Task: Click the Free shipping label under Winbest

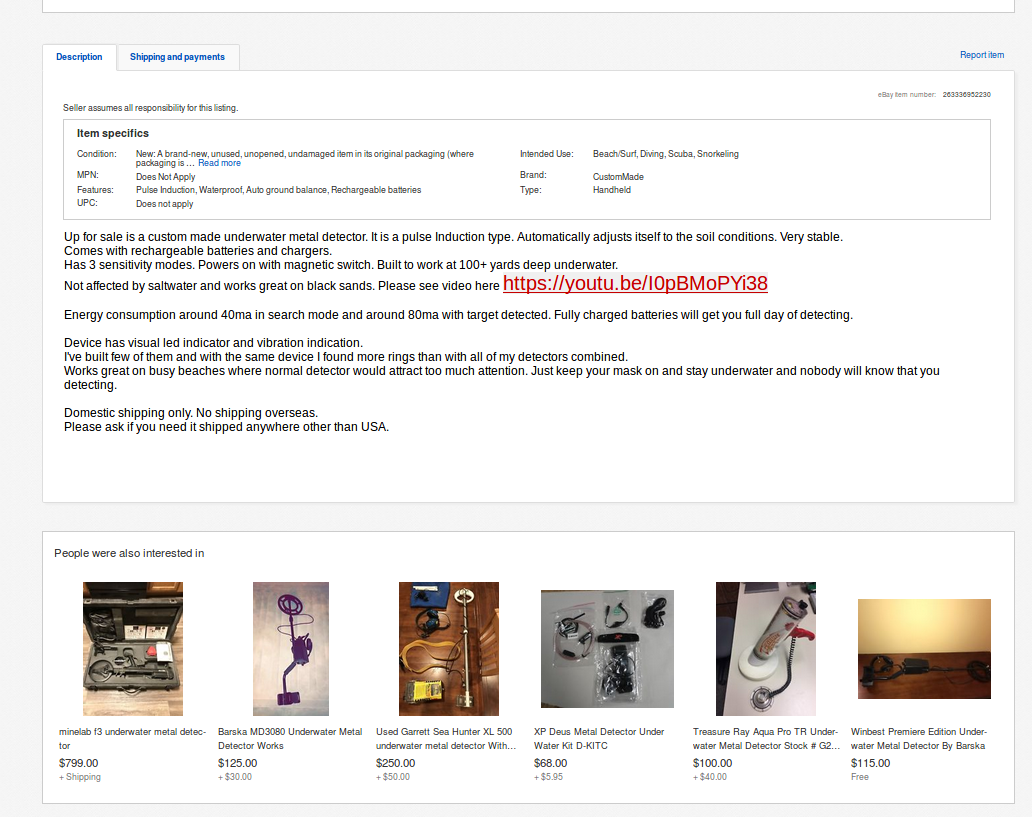Action: click(x=860, y=777)
